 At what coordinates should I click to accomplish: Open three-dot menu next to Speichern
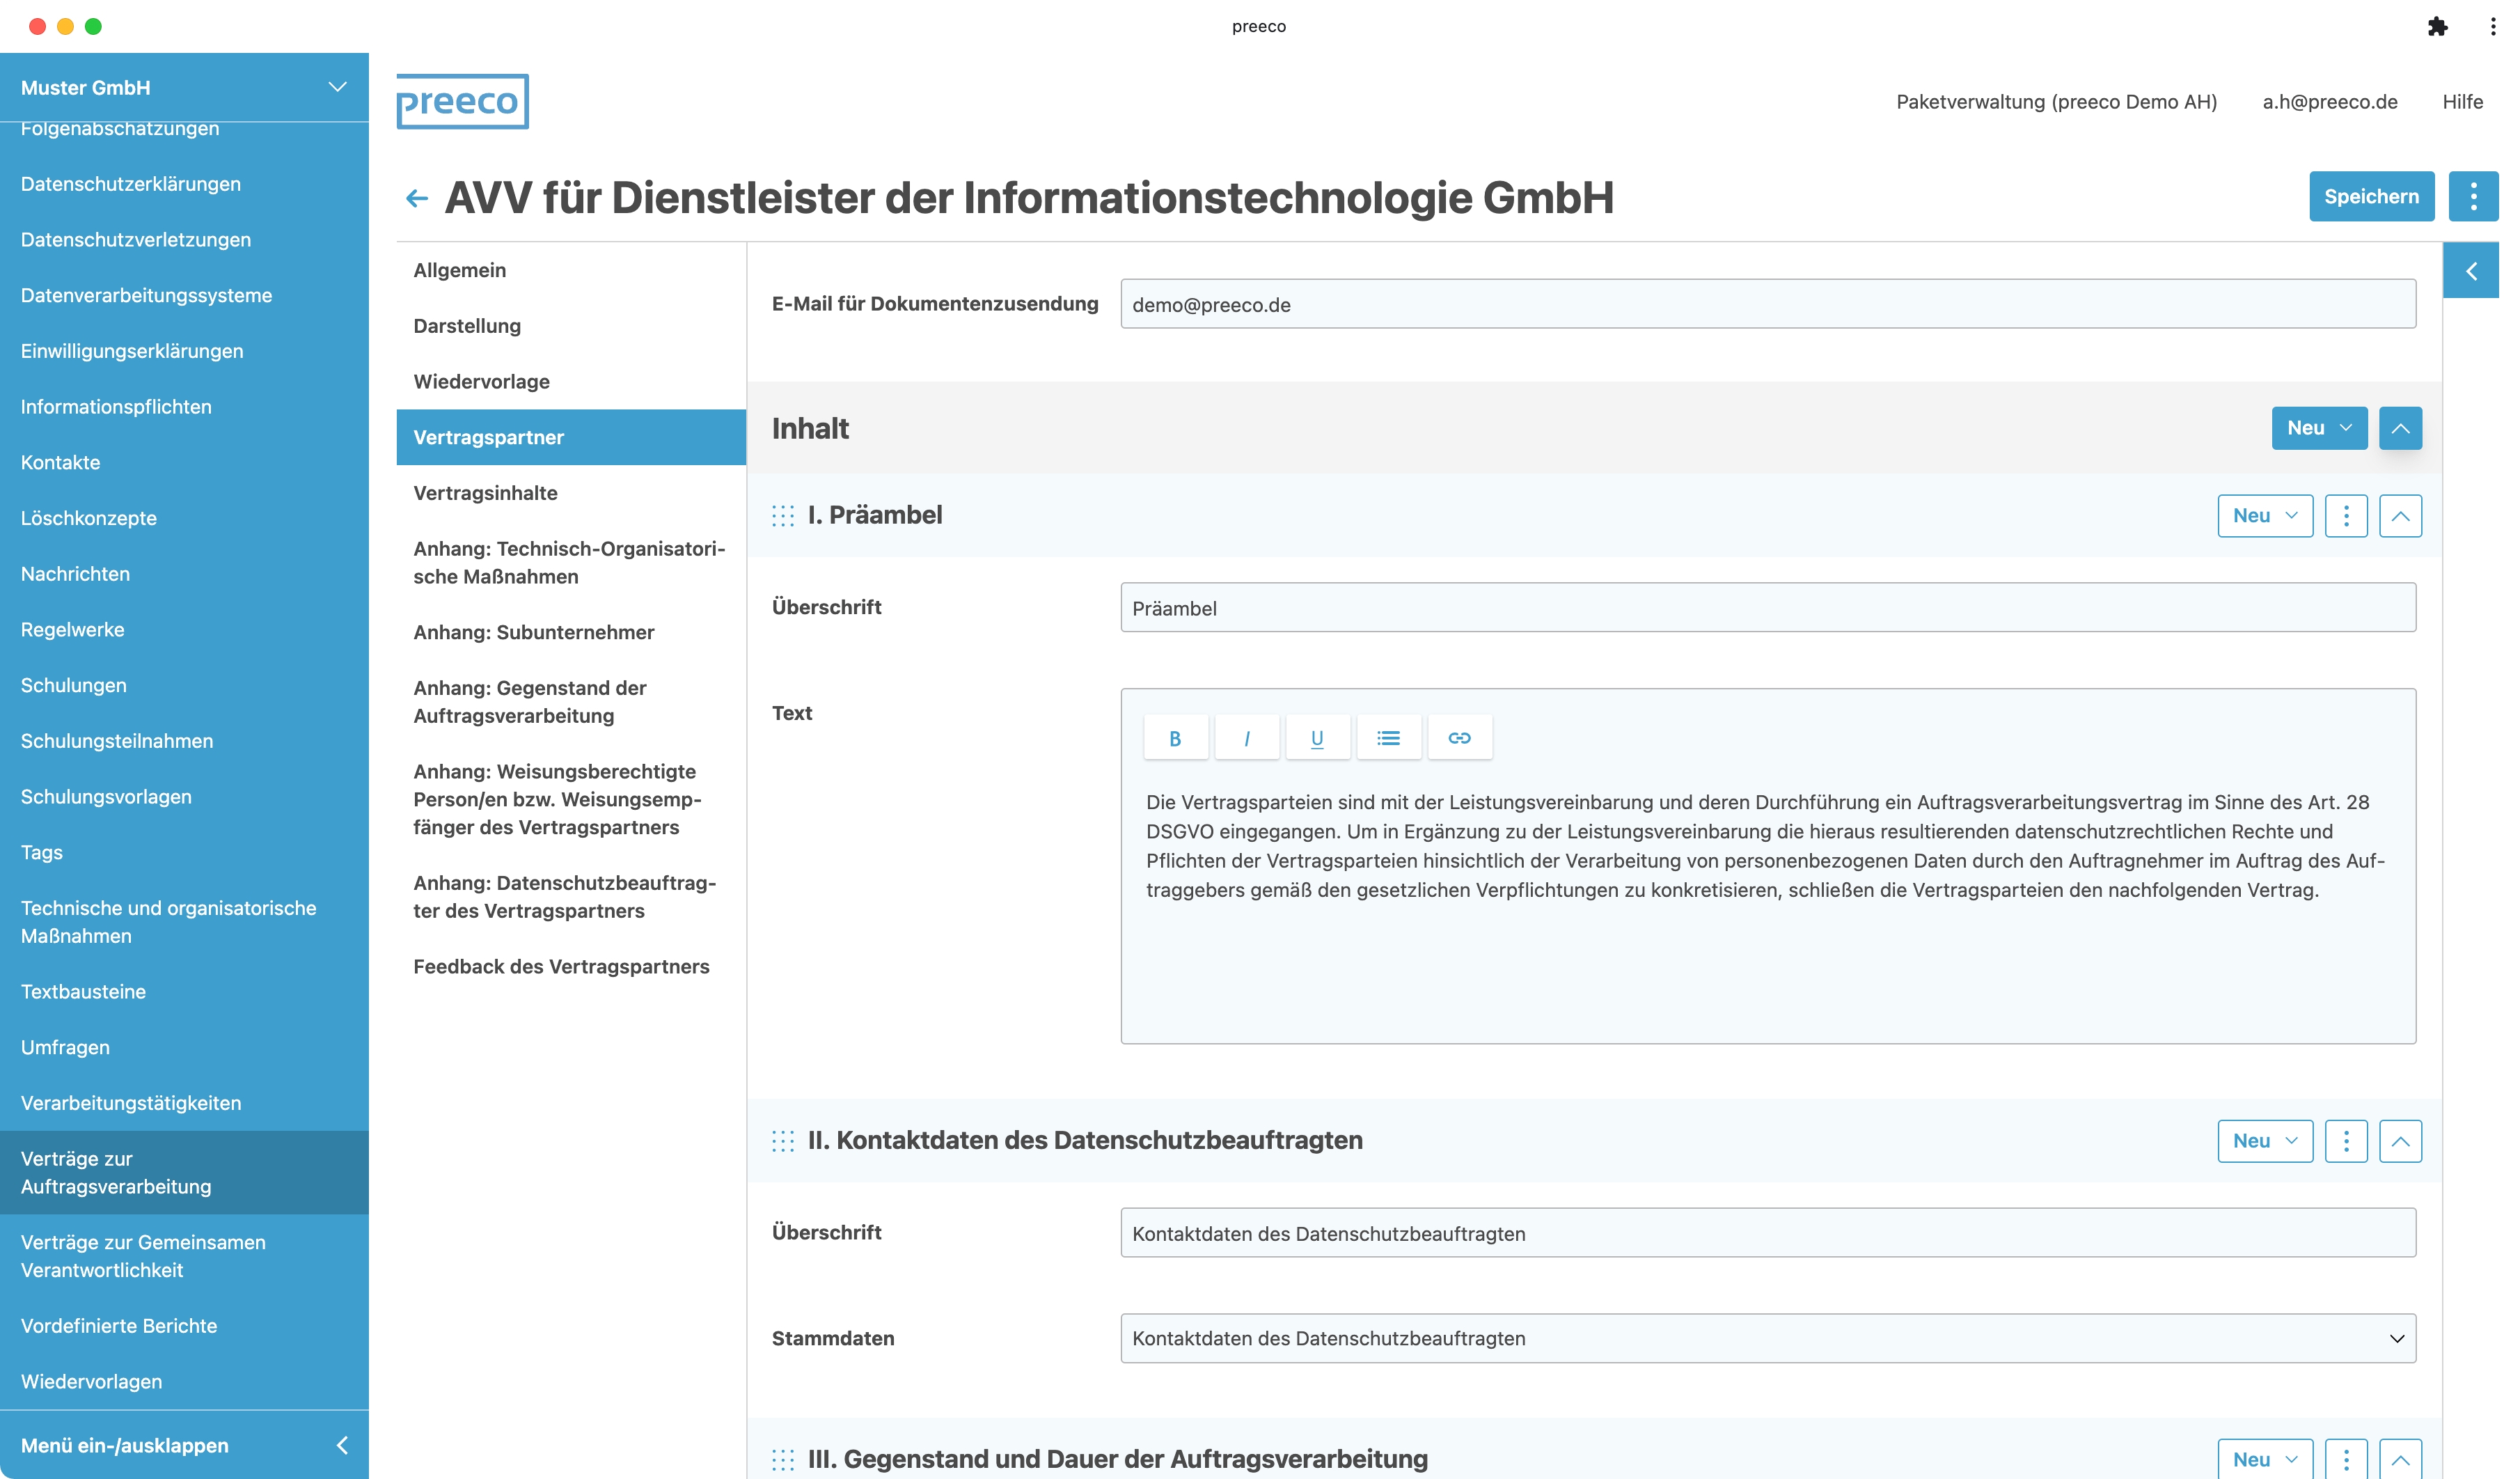tap(2472, 196)
